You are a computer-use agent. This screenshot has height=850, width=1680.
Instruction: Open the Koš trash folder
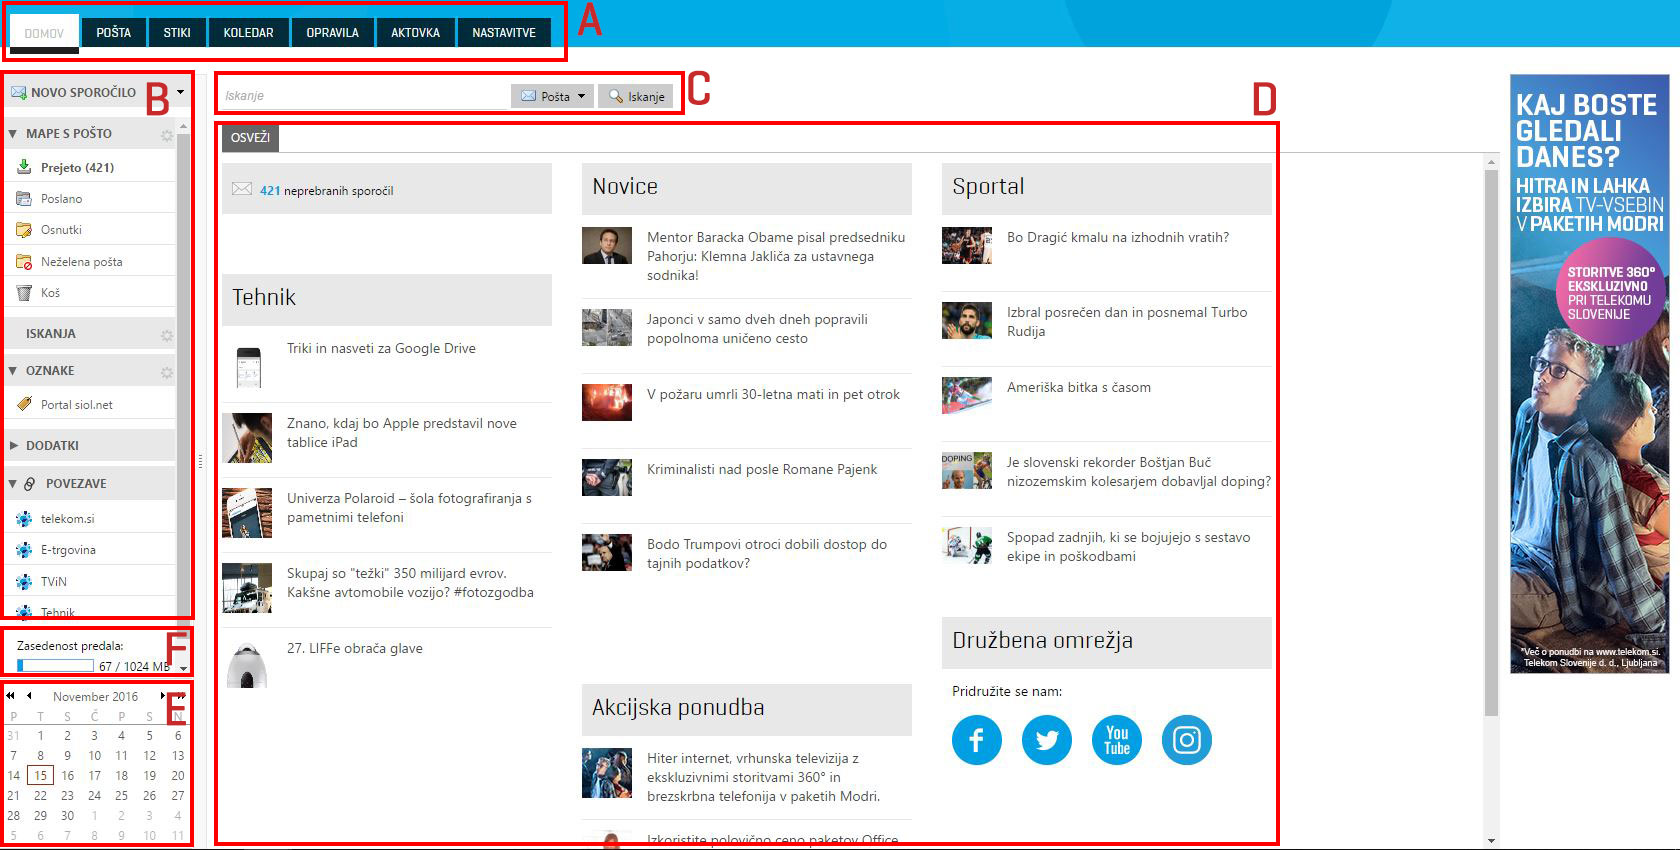click(50, 293)
